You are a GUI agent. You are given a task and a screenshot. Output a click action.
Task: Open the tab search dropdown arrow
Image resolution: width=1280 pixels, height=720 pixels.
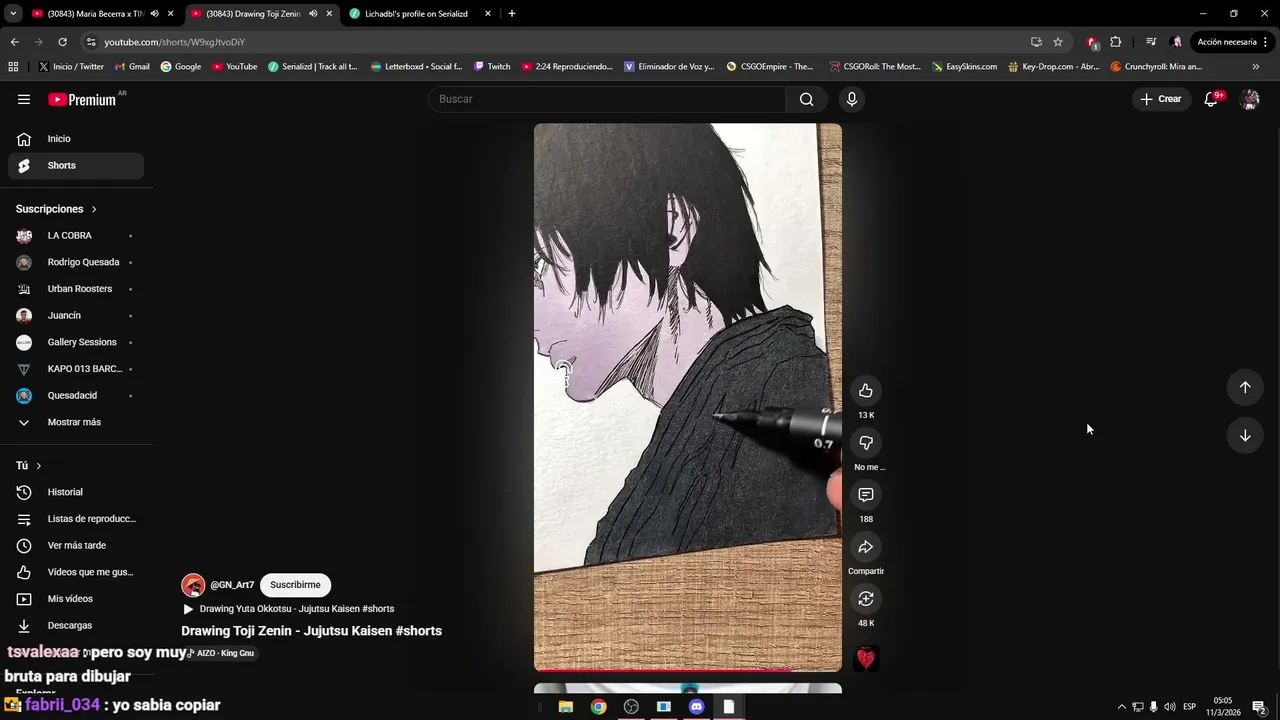pyautogui.click(x=12, y=14)
